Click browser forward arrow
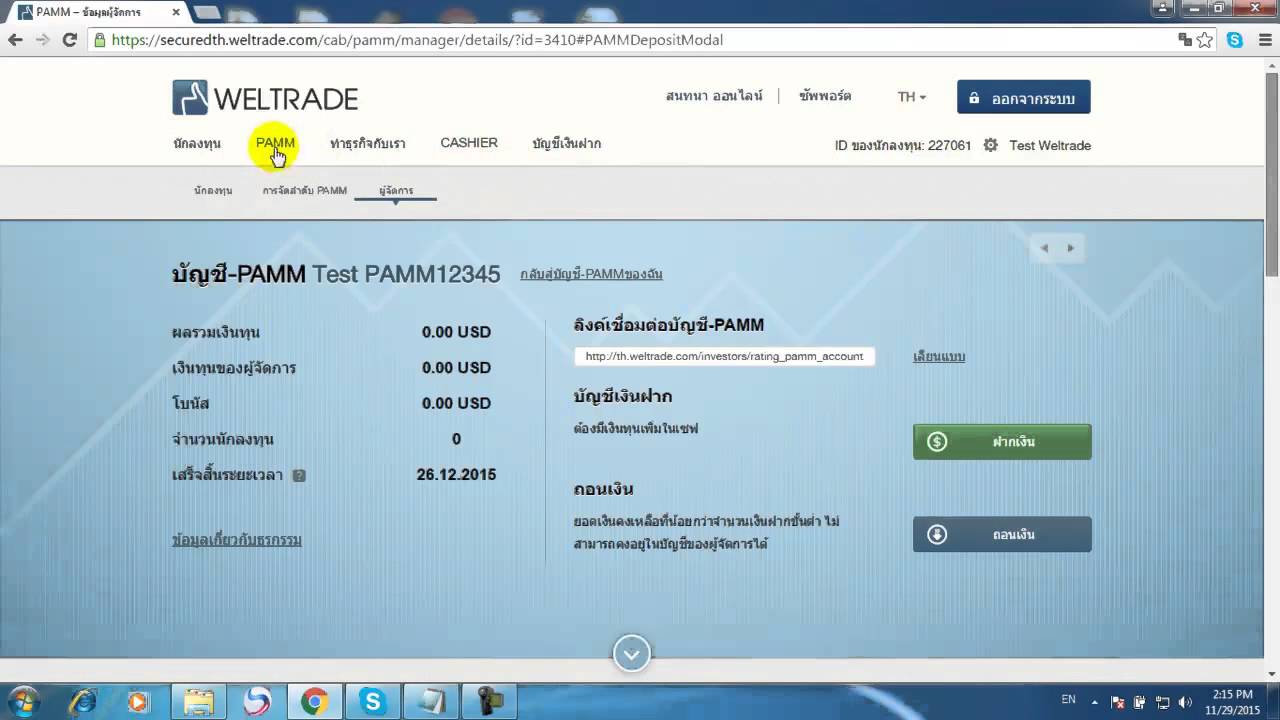The width and height of the screenshot is (1280, 720). pos(42,40)
